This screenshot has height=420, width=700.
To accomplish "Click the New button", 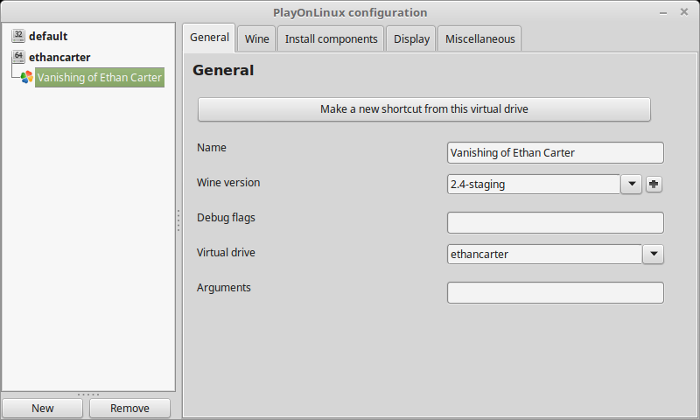I will 42,408.
